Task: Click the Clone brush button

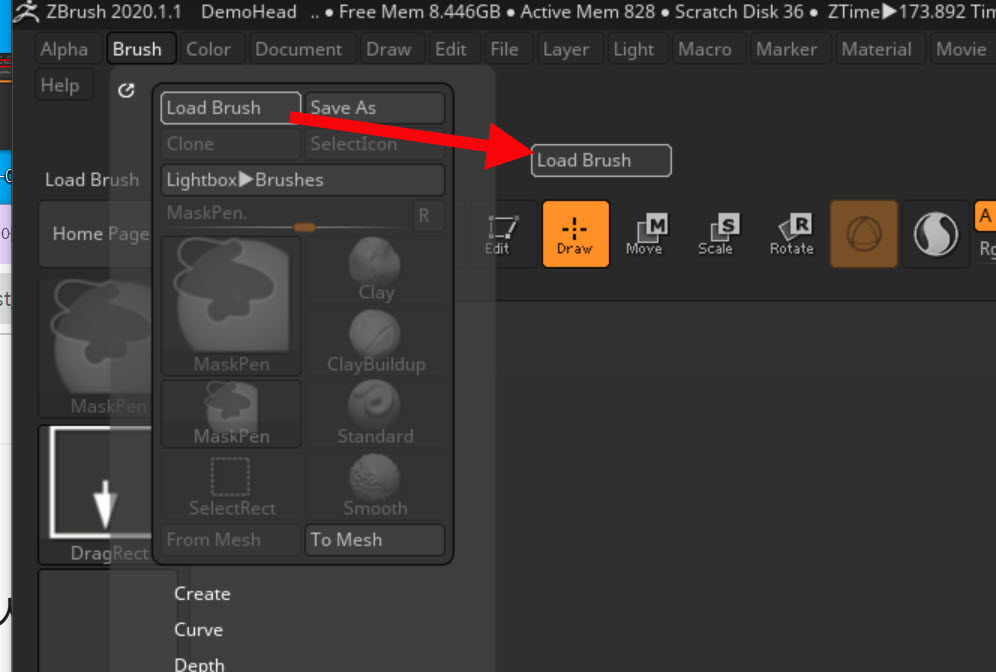Action: coord(231,144)
